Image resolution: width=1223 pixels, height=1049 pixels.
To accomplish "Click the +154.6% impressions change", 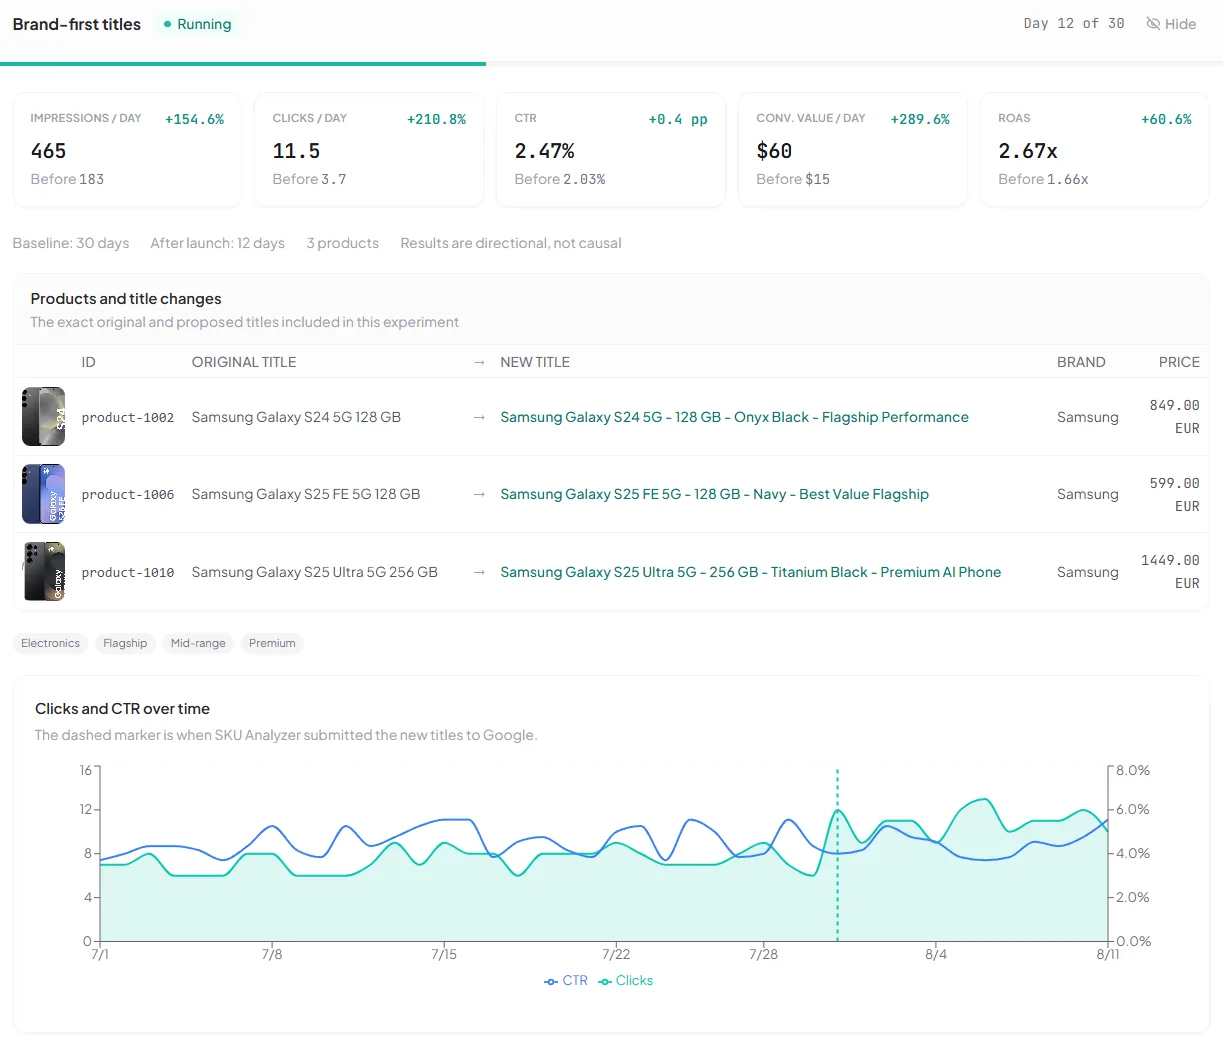I will [x=195, y=119].
